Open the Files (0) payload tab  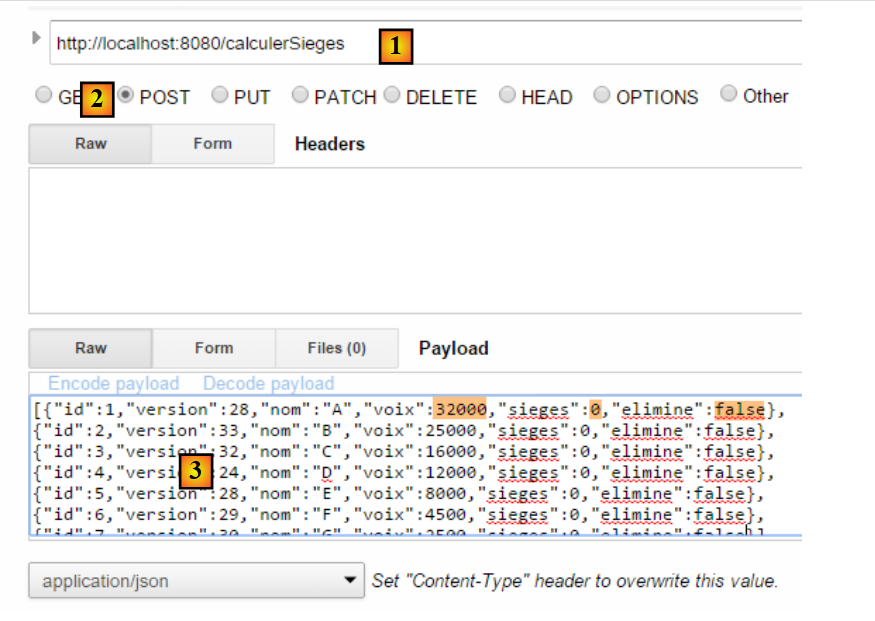pyautogui.click(x=336, y=348)
